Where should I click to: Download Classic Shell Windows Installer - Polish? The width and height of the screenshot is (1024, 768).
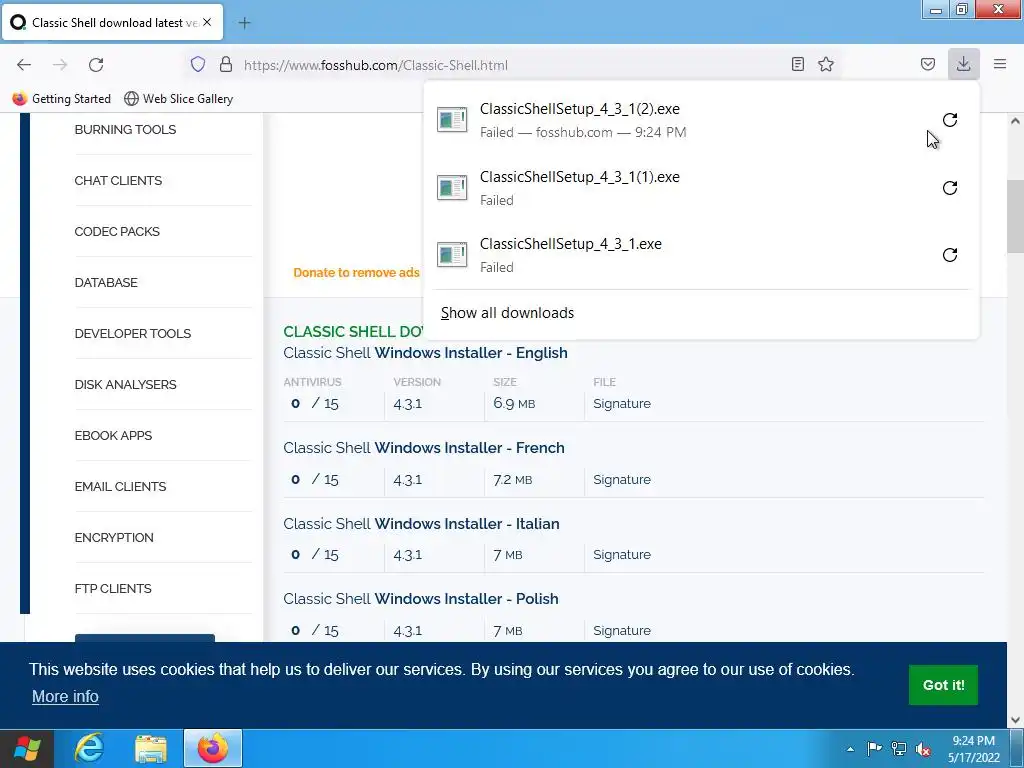[421, 599]
